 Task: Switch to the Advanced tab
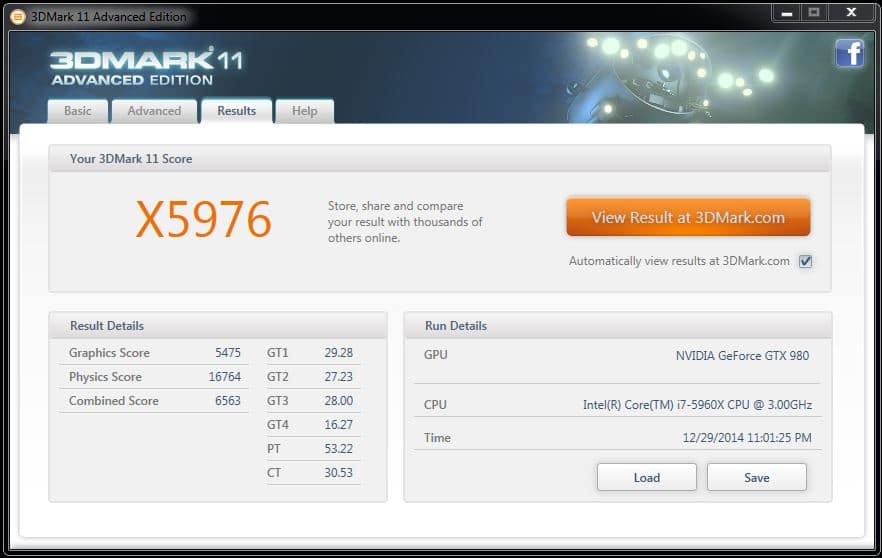click(x=154, y=111)
